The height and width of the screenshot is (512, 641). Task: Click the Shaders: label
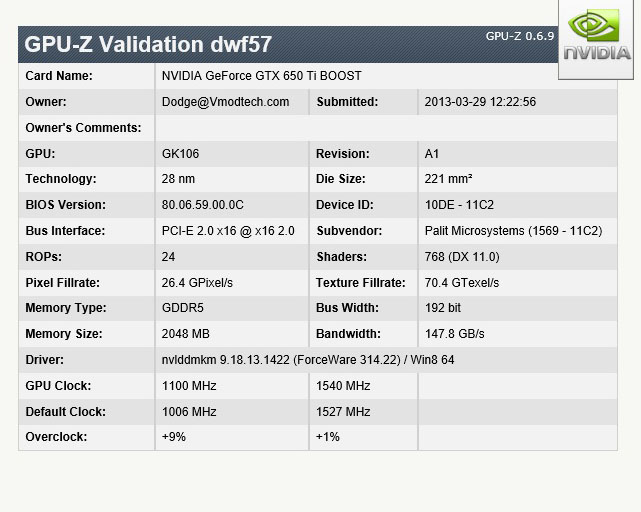pos(342,257)
